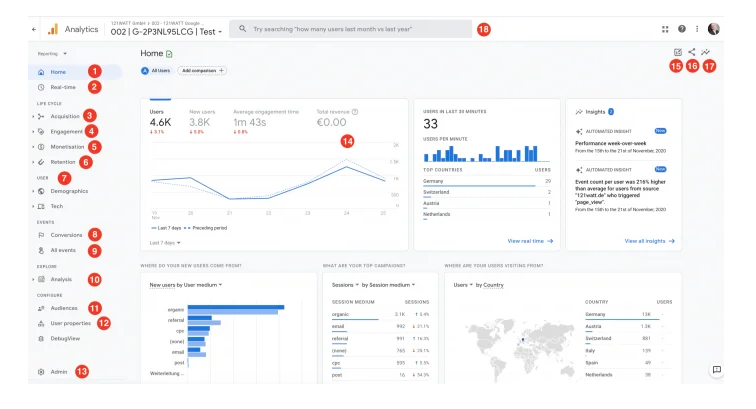Open the insights sparkline icon
The height and width of the screenshot is (409, 756).
[706, 52]
